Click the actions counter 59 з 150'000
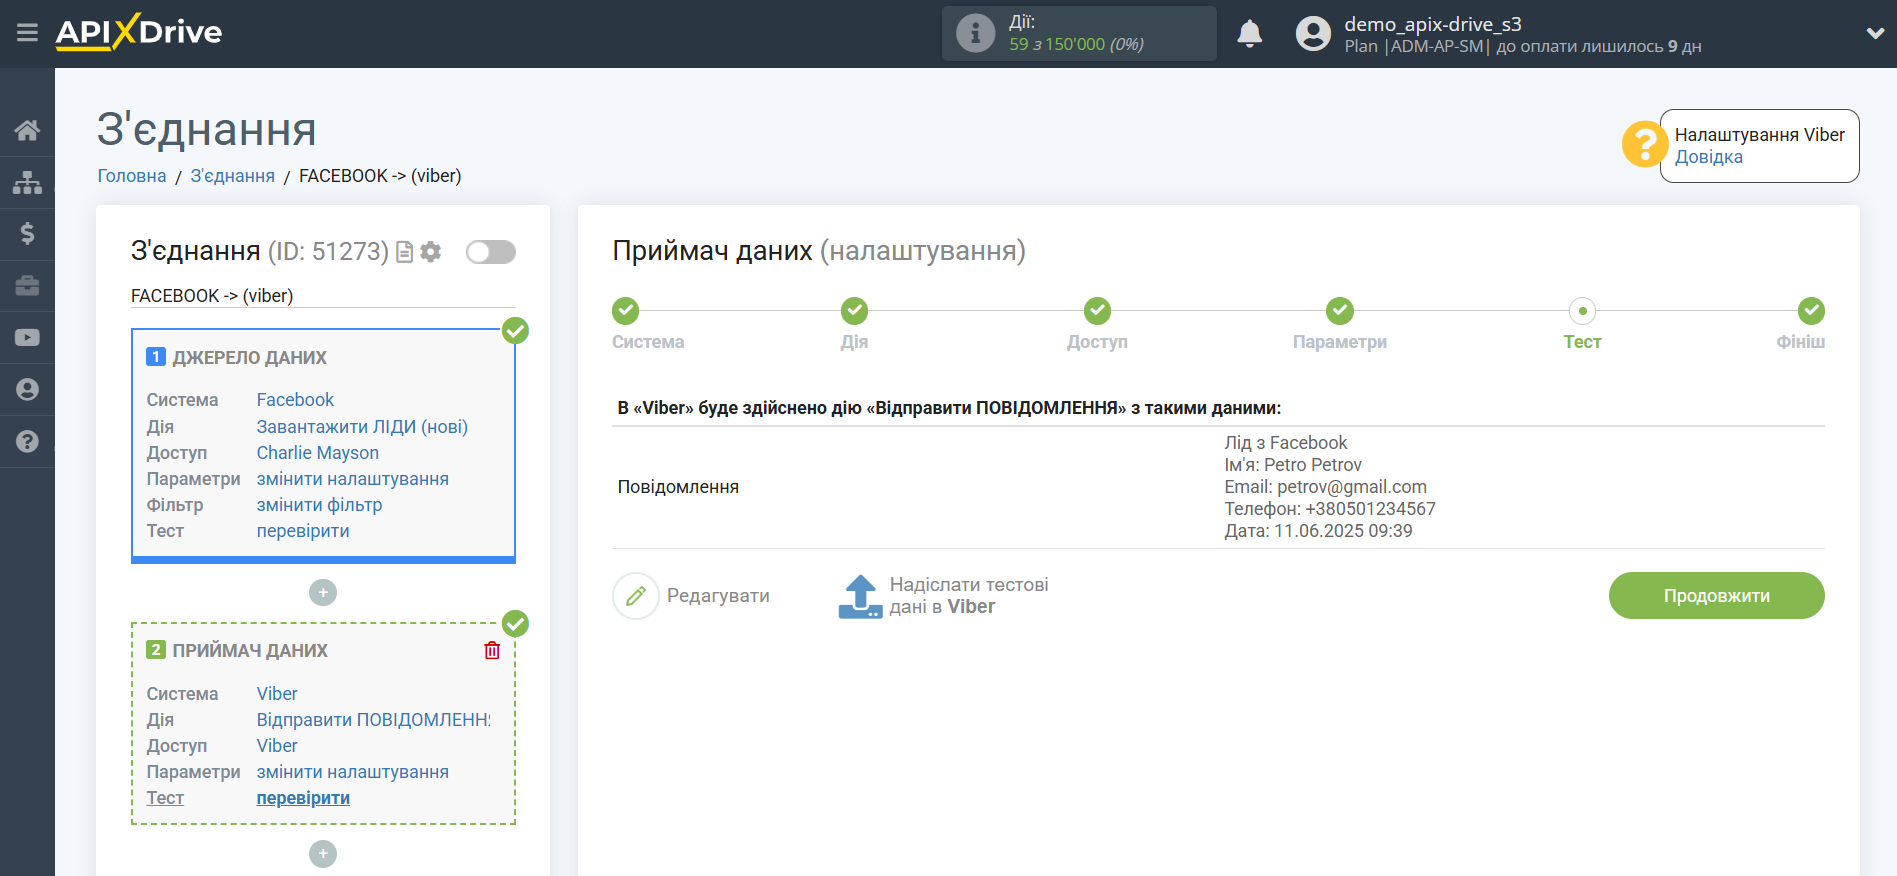1897x876 pixels. 1076,45
